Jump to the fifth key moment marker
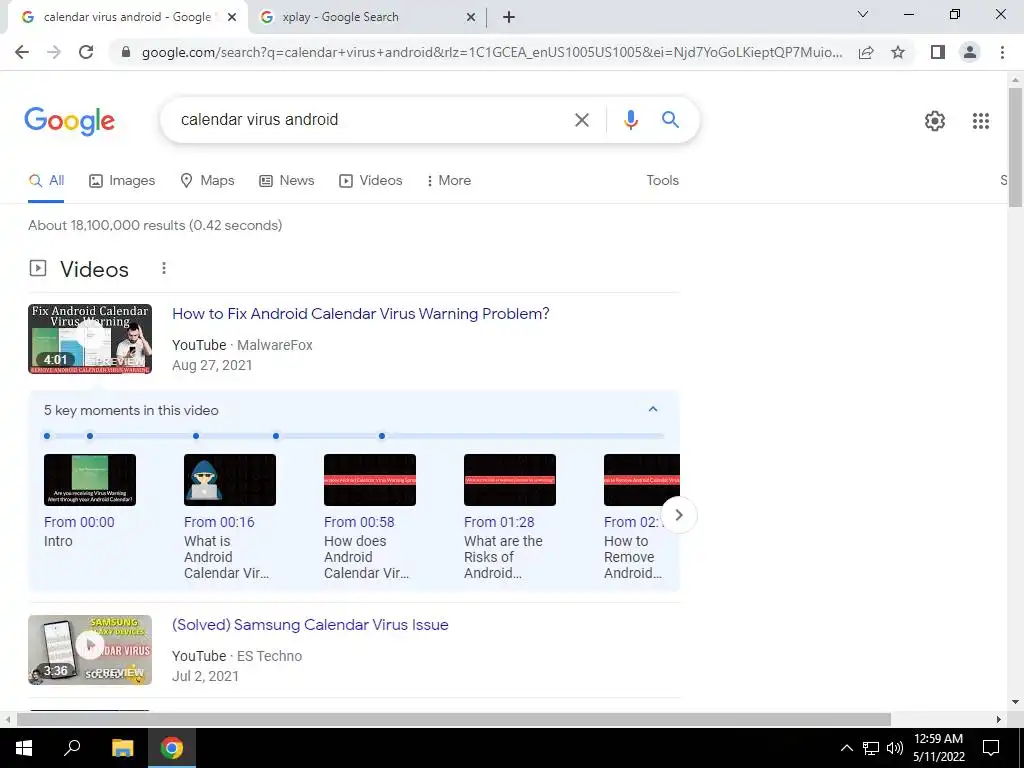The height and width of the screenshot is (768, 1024). (x=382, y=436)
